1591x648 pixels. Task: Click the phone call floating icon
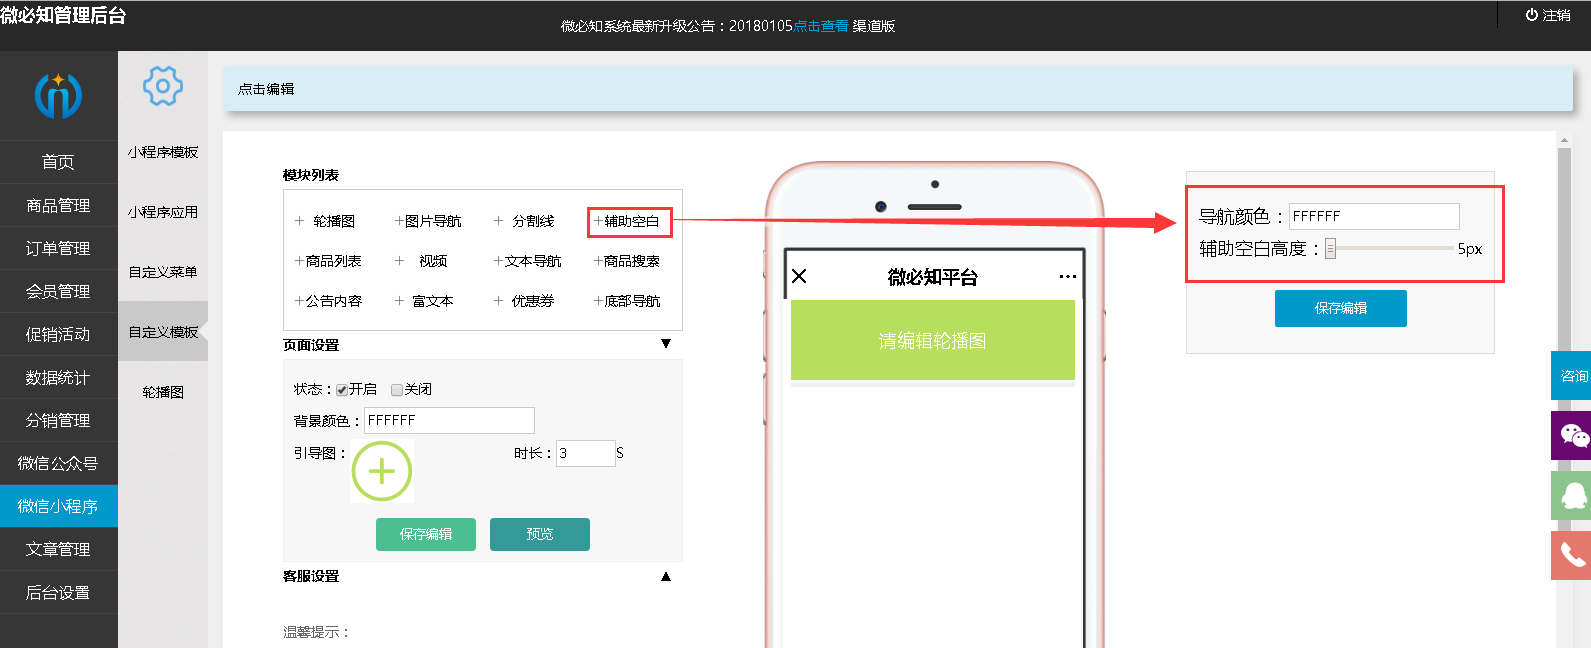1572,556
